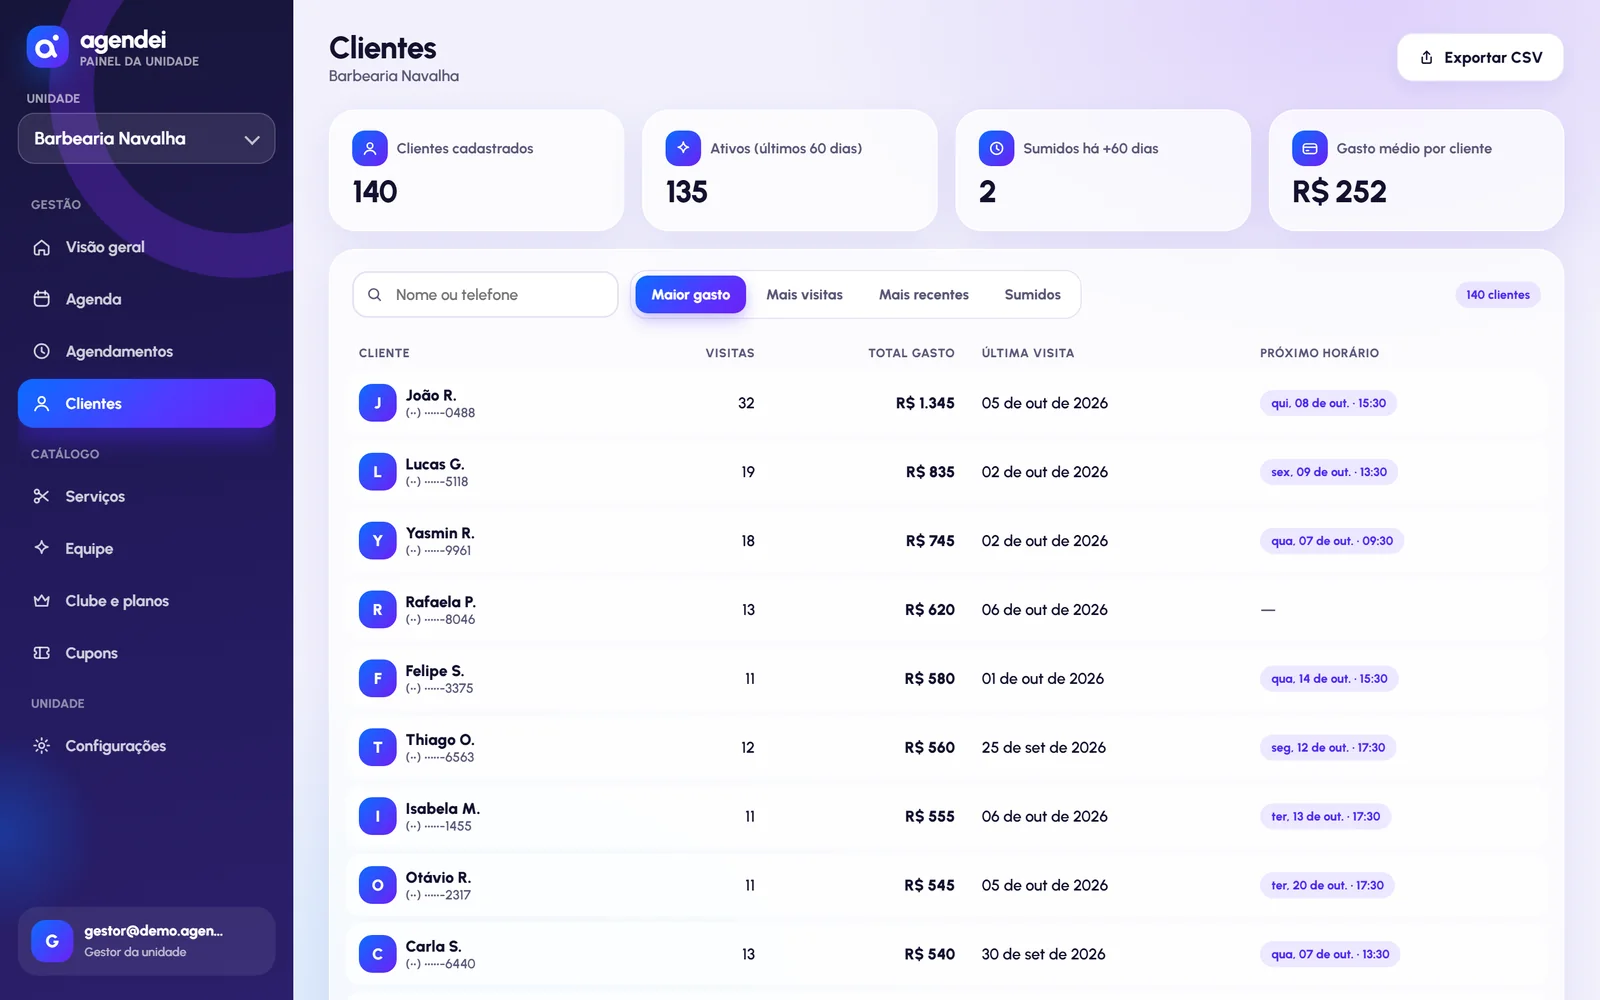
Task: Open Carla S. client name
Action: (433, 947)
